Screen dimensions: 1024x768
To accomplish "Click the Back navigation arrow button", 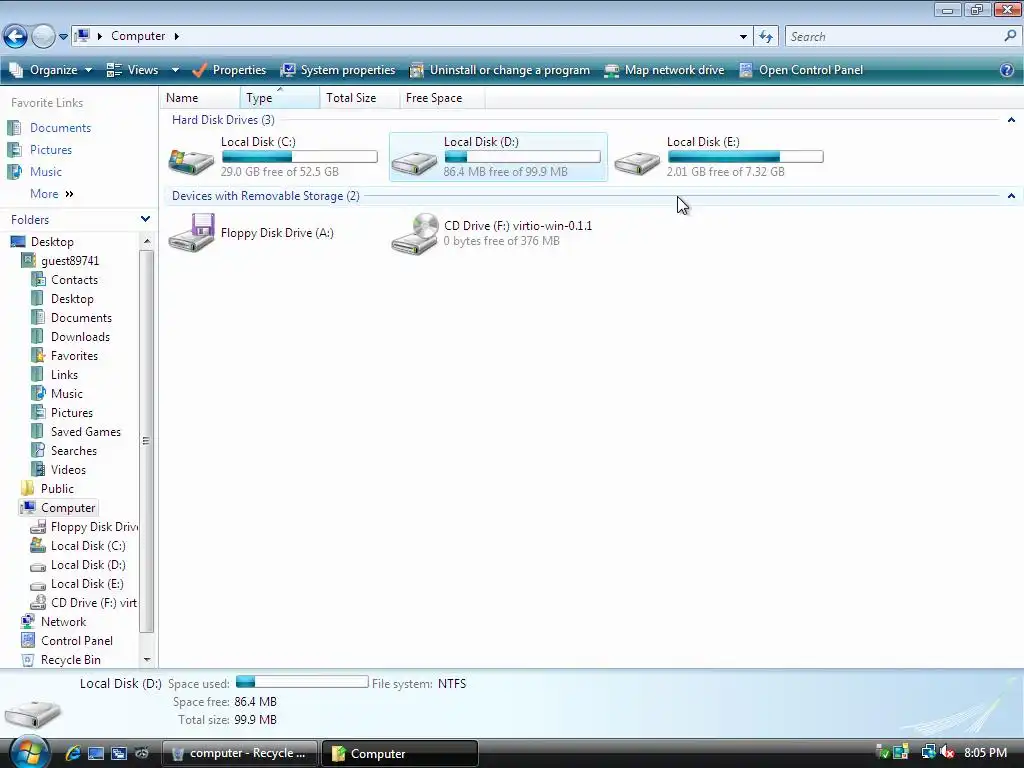I will tap(15, 36).
